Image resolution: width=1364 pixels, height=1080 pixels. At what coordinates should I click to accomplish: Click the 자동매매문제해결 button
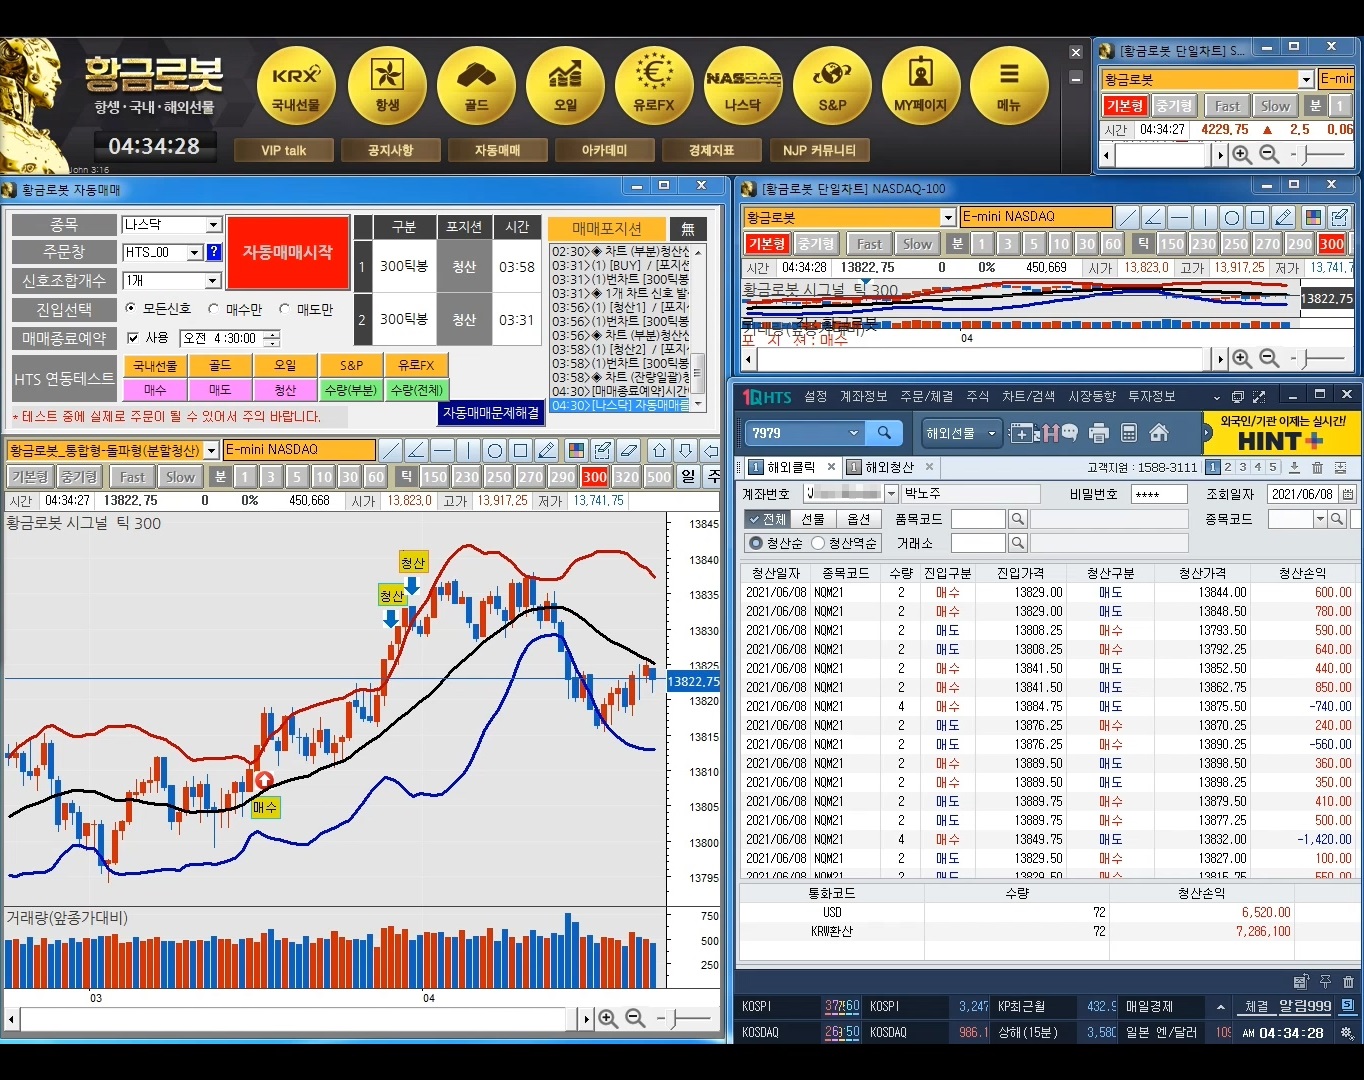[491, 413]
